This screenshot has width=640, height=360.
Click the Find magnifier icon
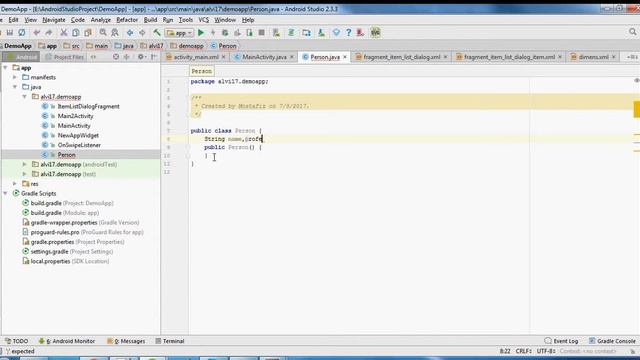(x=103, y=32)
